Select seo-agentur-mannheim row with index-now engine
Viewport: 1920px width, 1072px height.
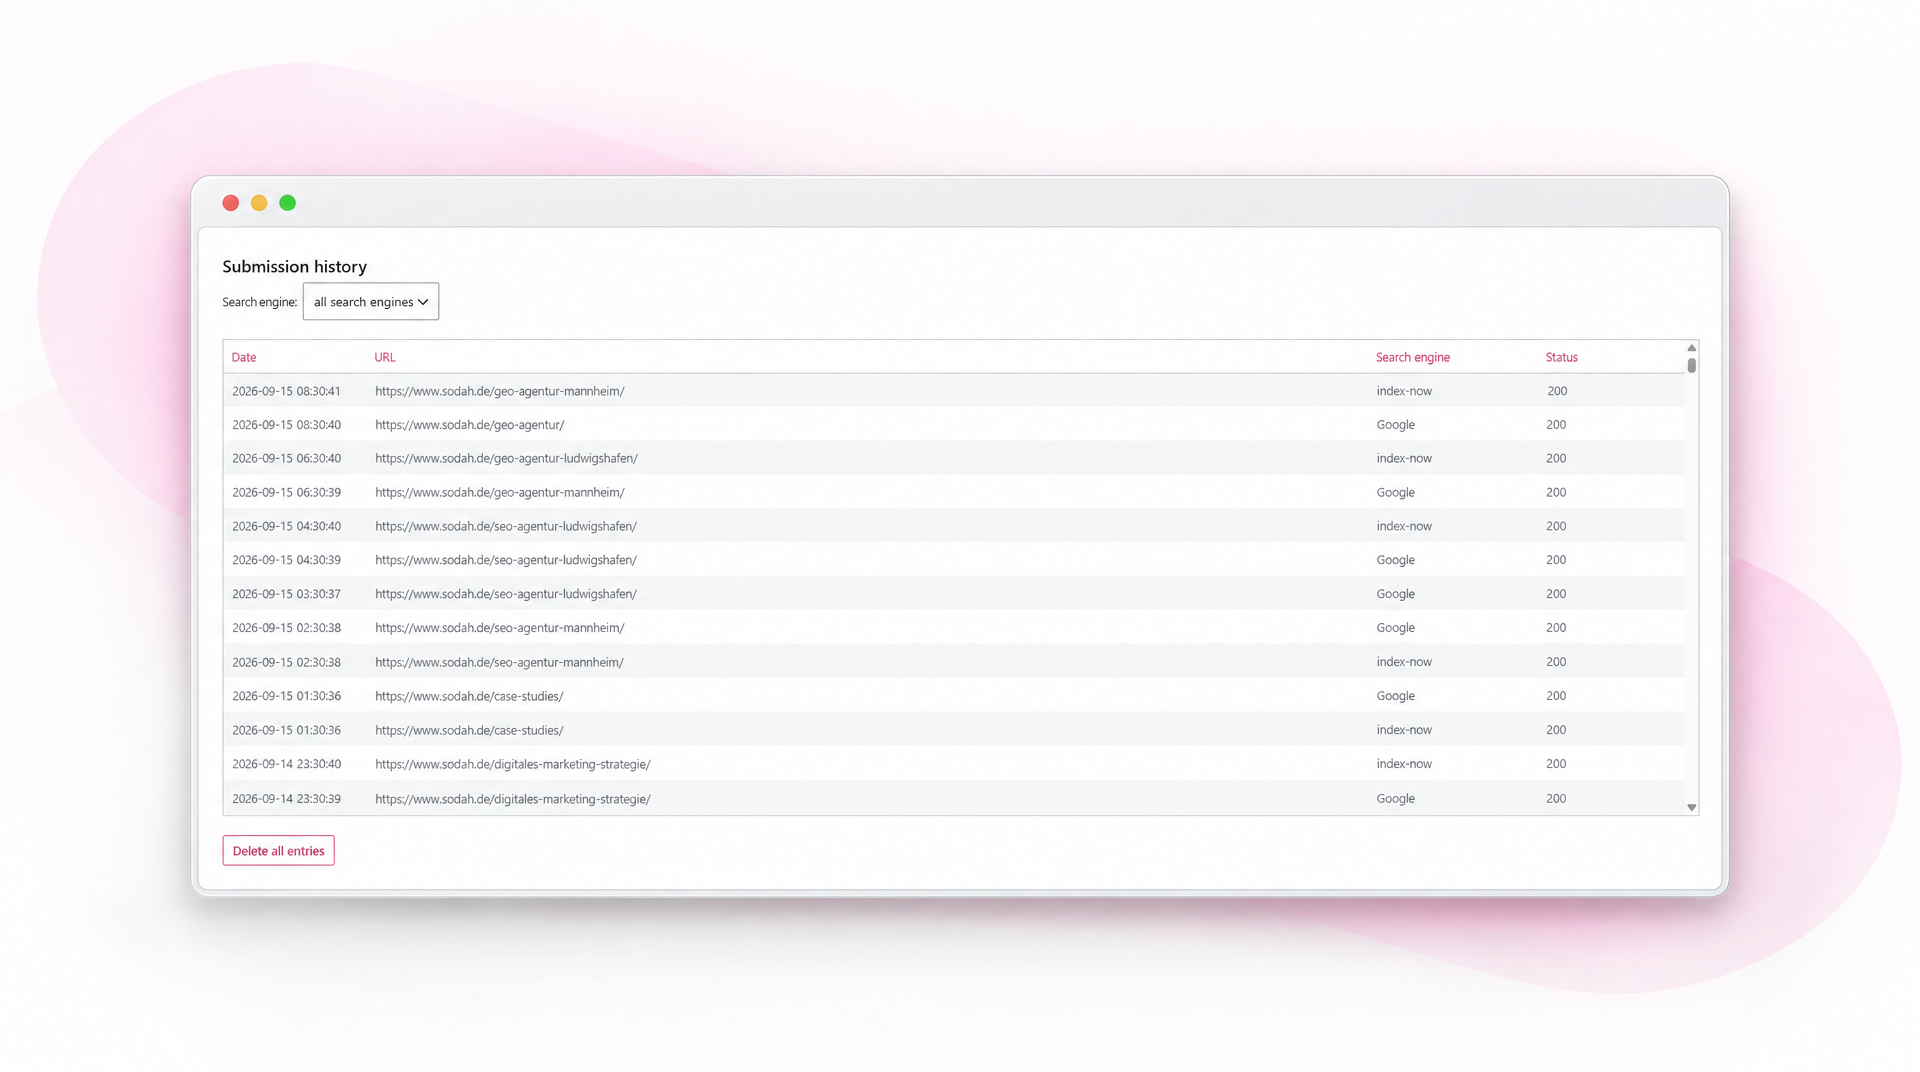click(954, 662)
